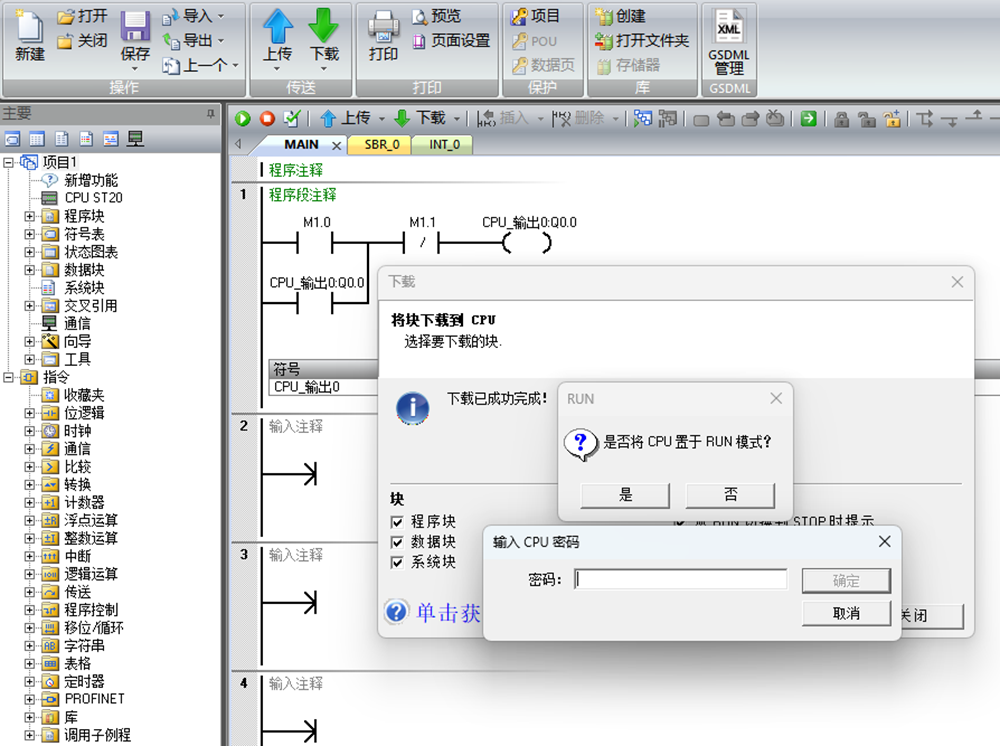Switch to the INT_0 tab

click(444, 145)
